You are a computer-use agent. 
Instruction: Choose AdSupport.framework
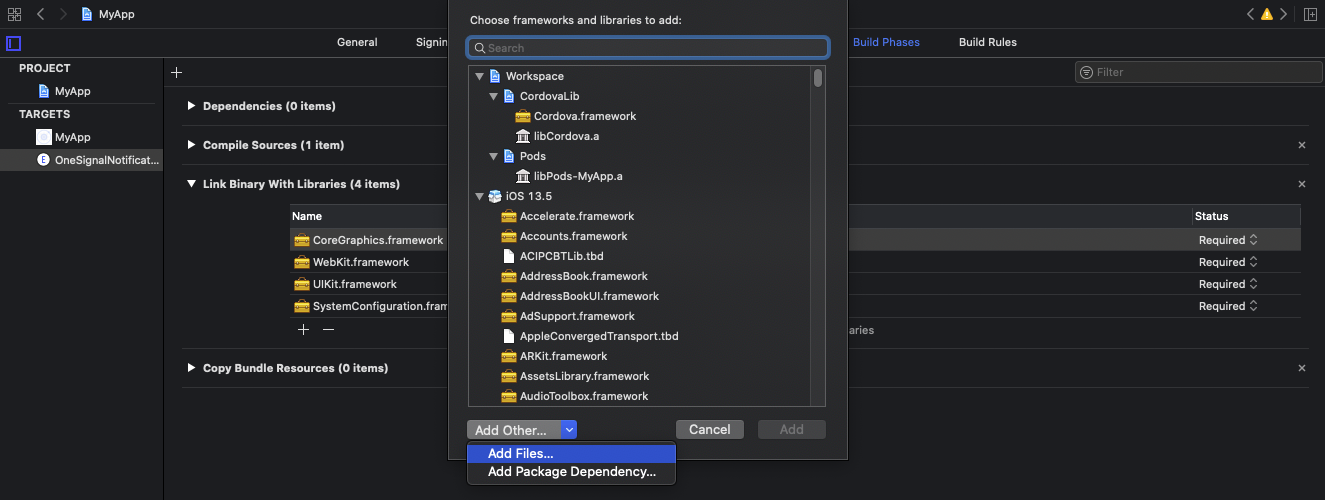pos(568,316)
